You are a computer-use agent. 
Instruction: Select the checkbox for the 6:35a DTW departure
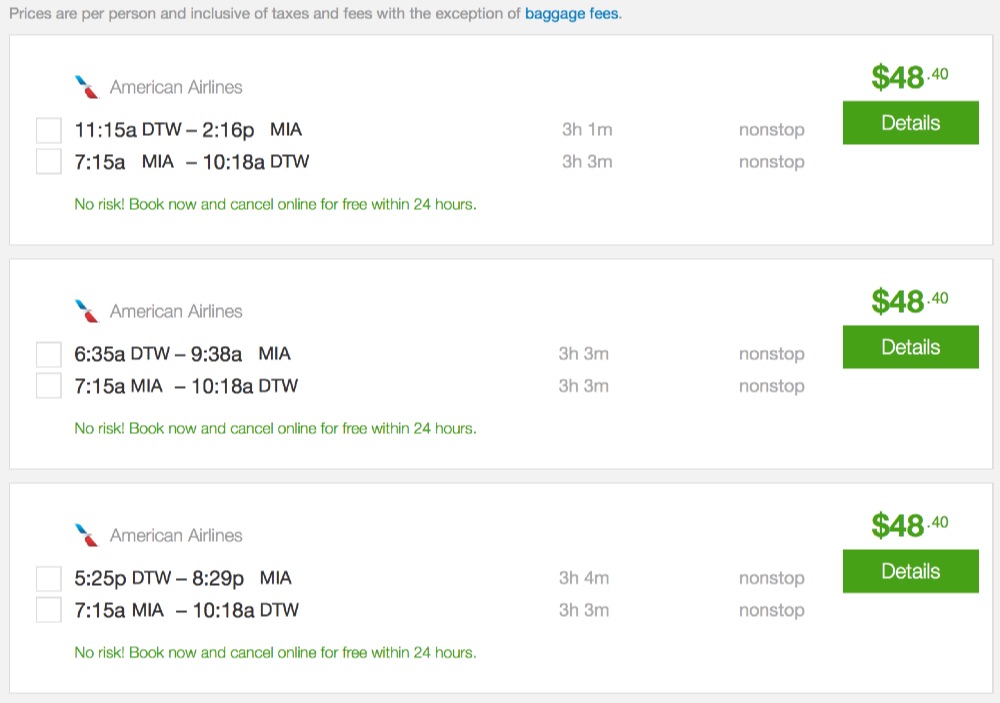click(x=49, y=354)
